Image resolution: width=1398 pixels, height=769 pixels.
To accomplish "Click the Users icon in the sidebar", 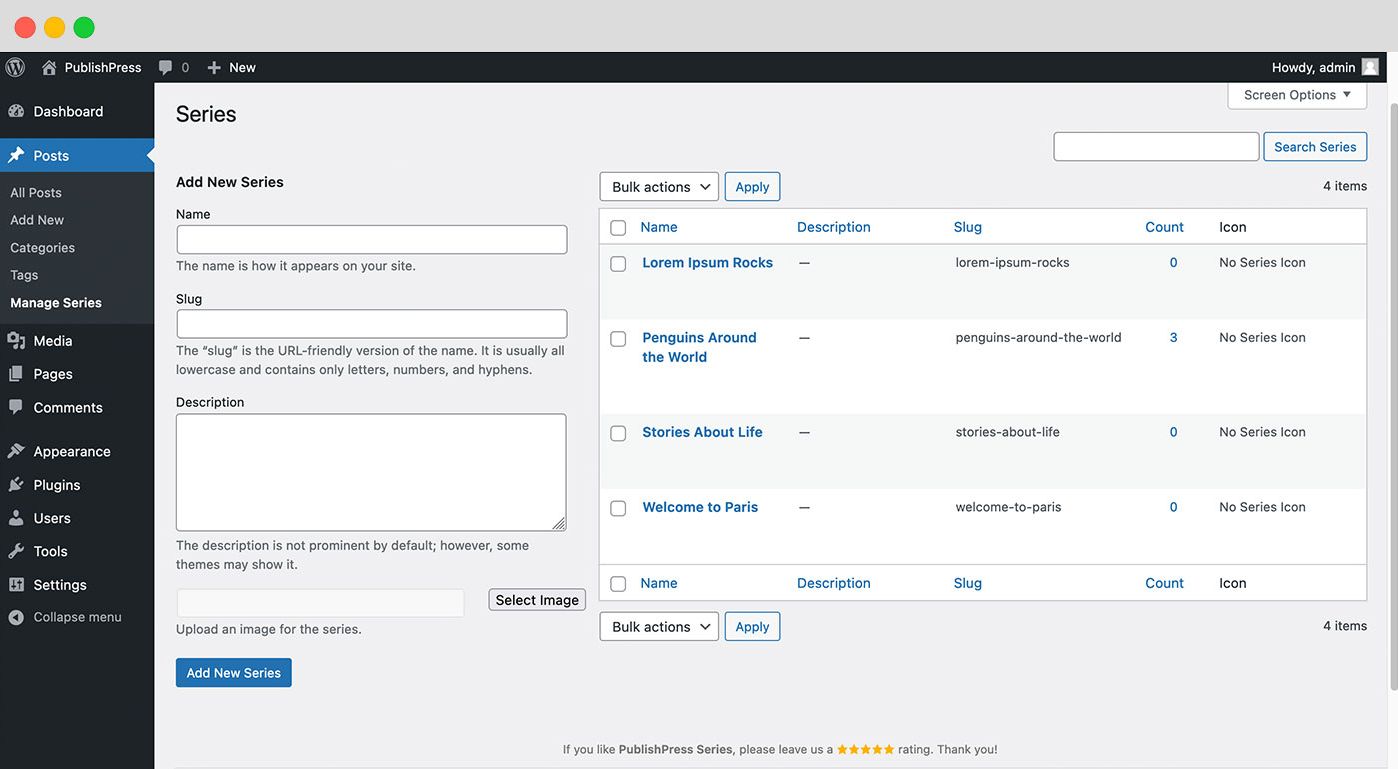I will click(x=17, y=518).
